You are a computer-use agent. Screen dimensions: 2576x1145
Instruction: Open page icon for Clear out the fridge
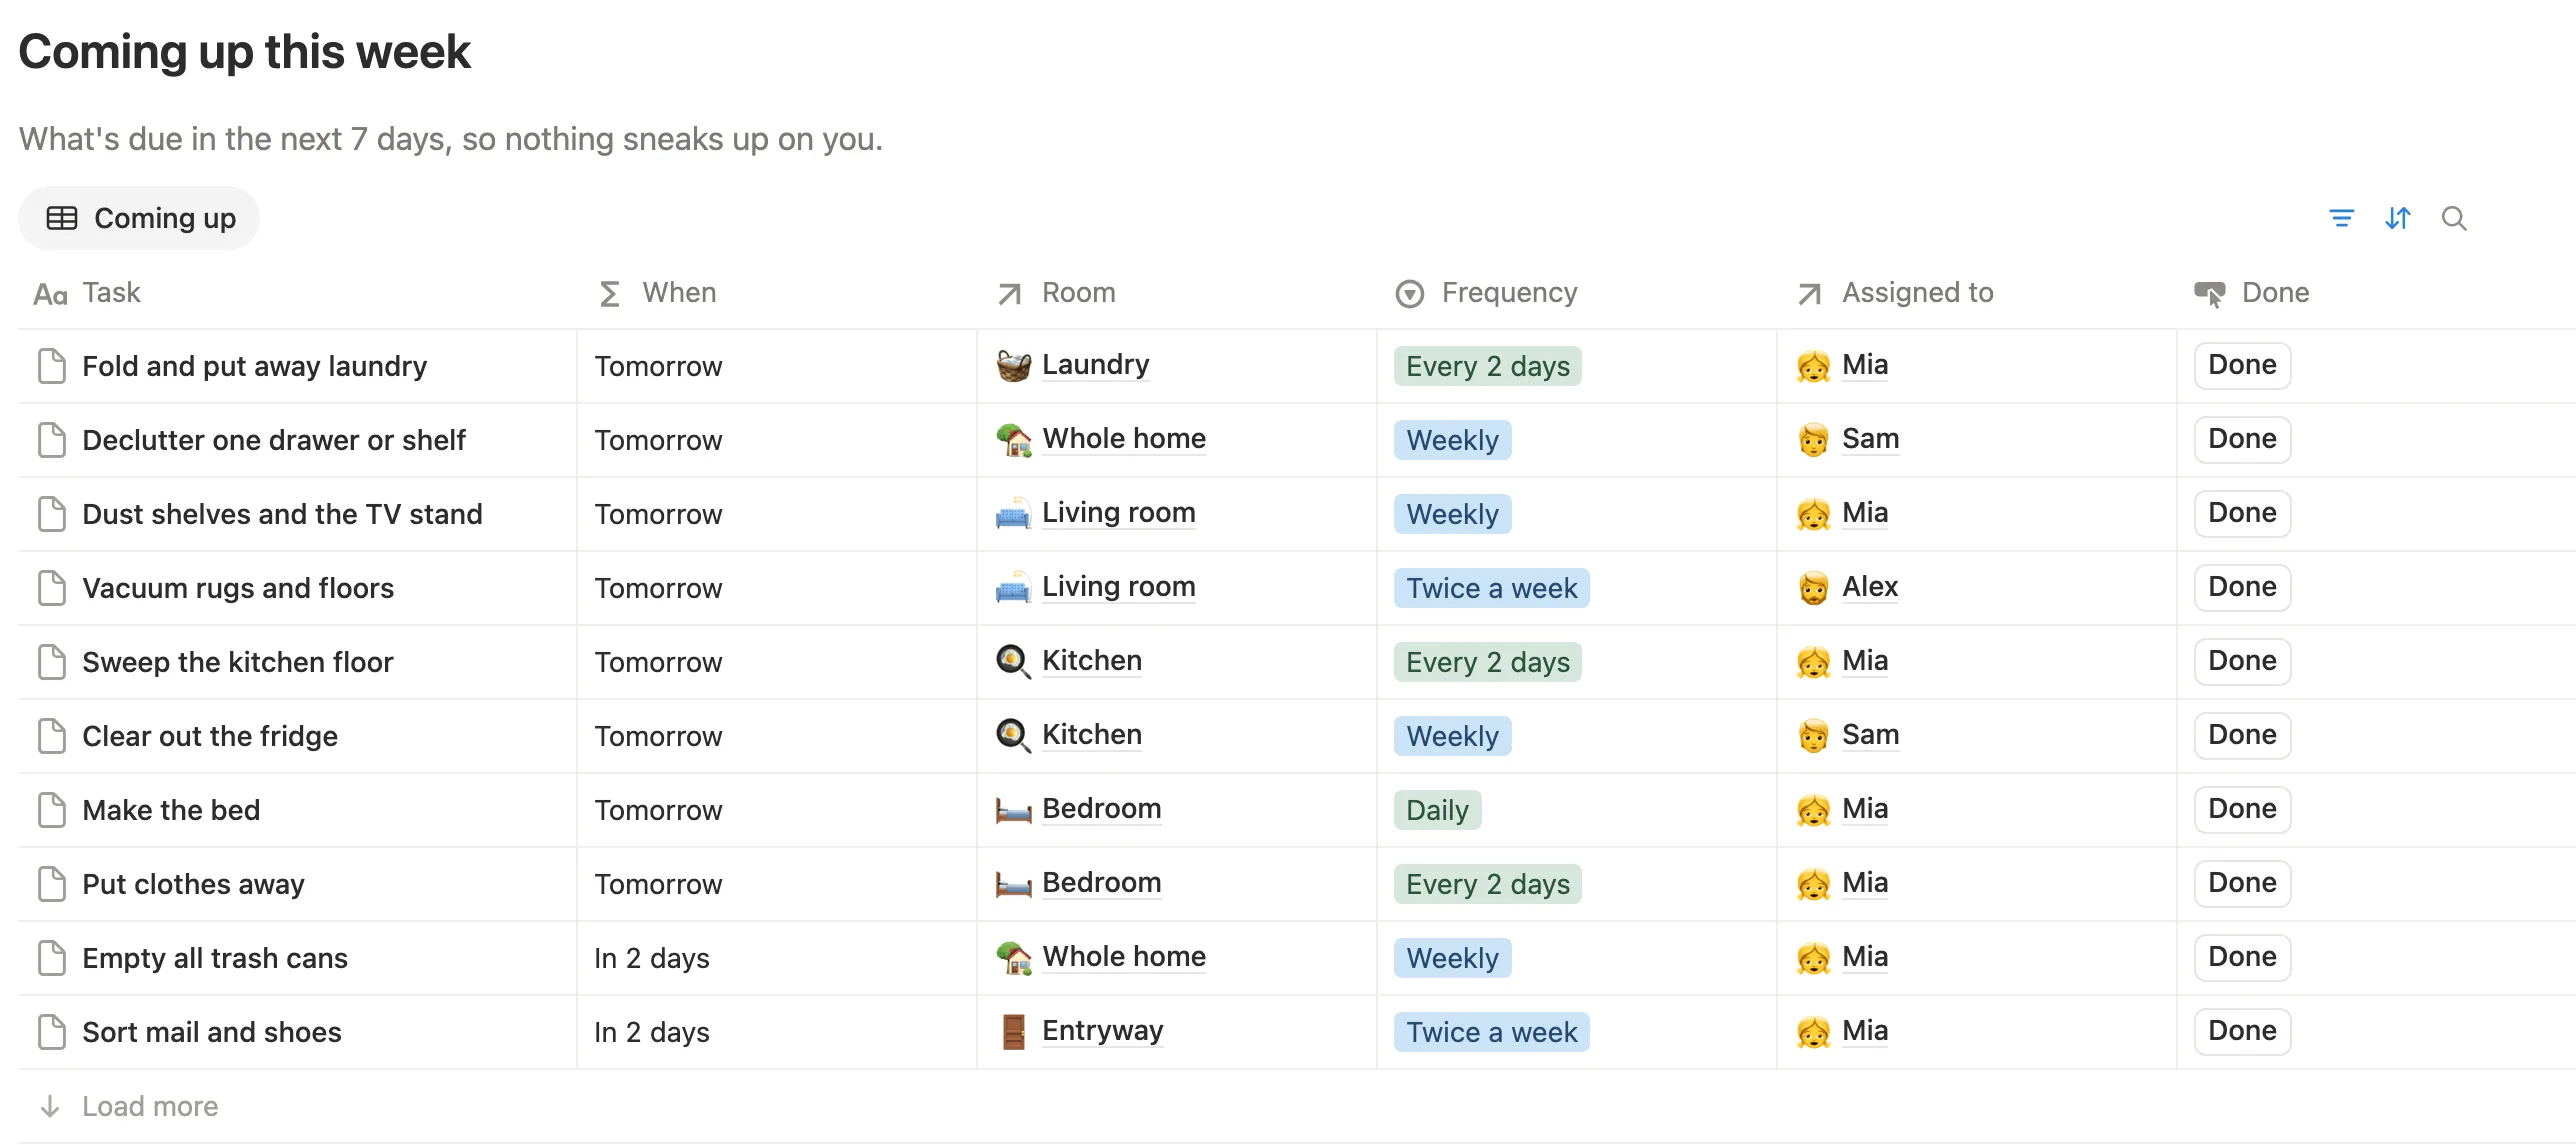[x=52, y=736]
